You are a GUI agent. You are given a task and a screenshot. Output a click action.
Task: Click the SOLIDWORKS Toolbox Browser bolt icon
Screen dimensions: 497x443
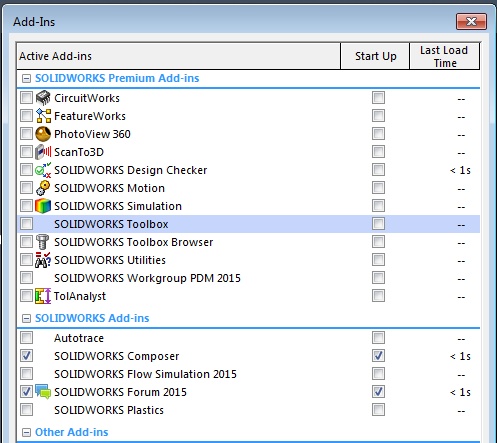[42, 242]
